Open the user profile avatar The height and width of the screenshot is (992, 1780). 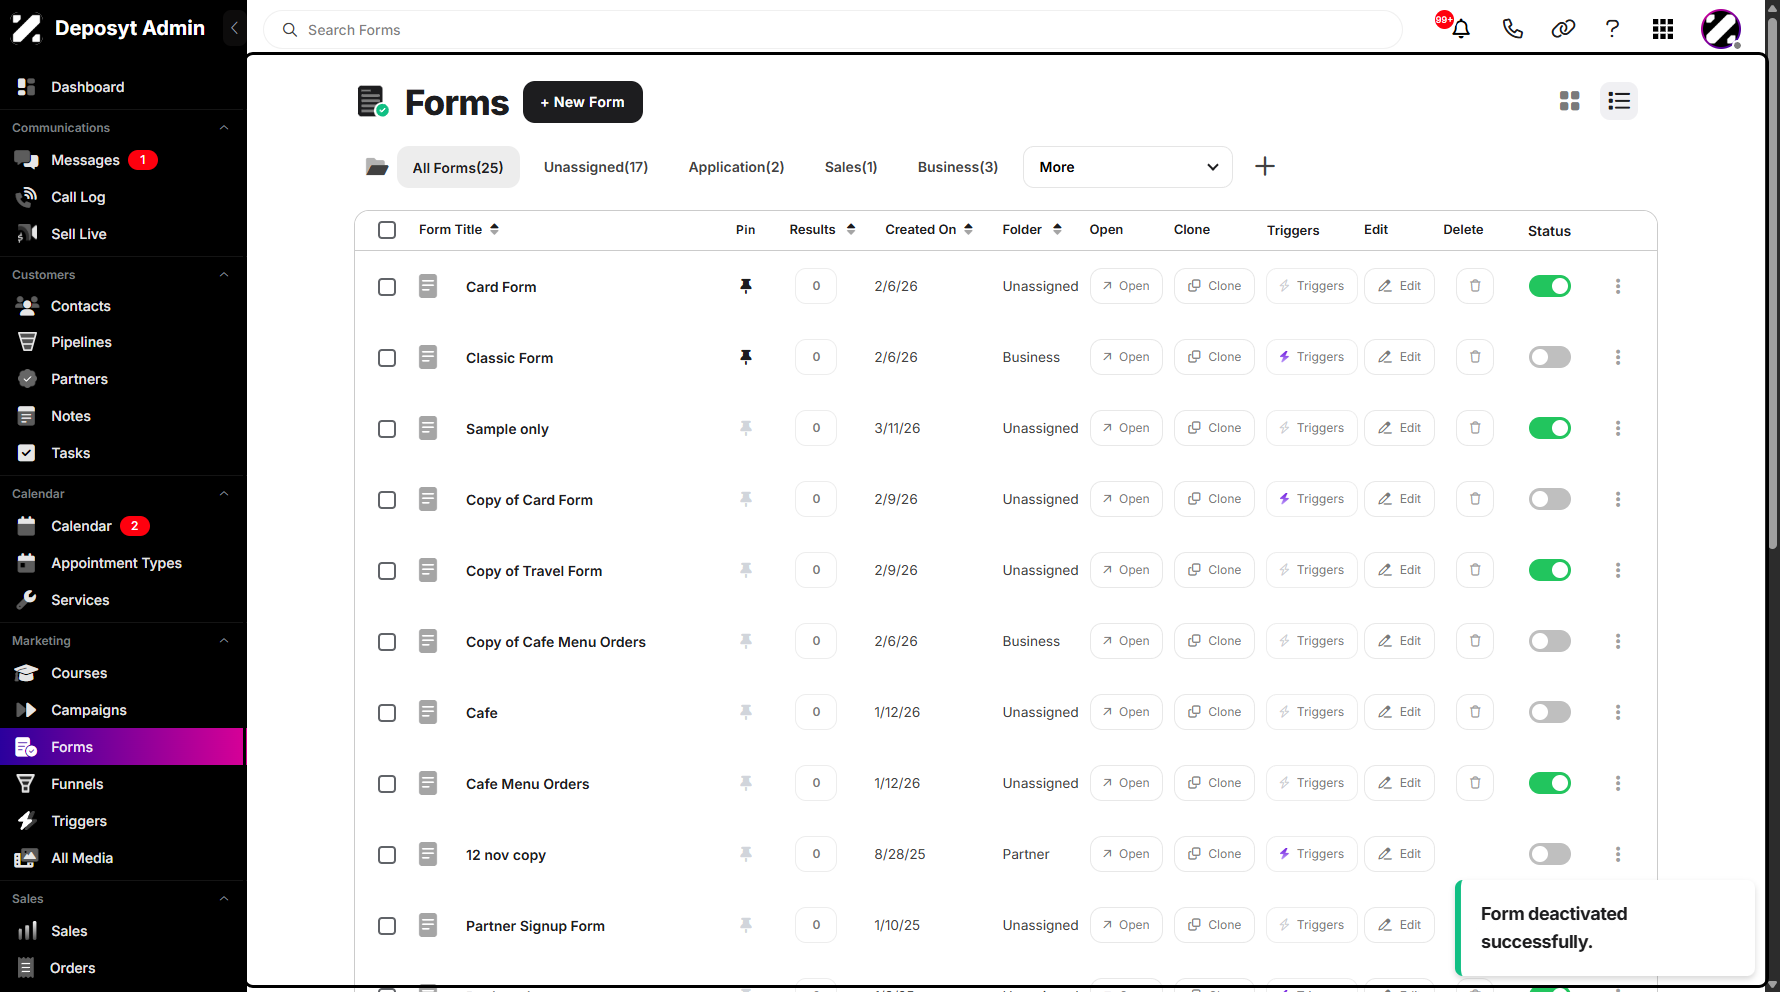click(1721, 29)
